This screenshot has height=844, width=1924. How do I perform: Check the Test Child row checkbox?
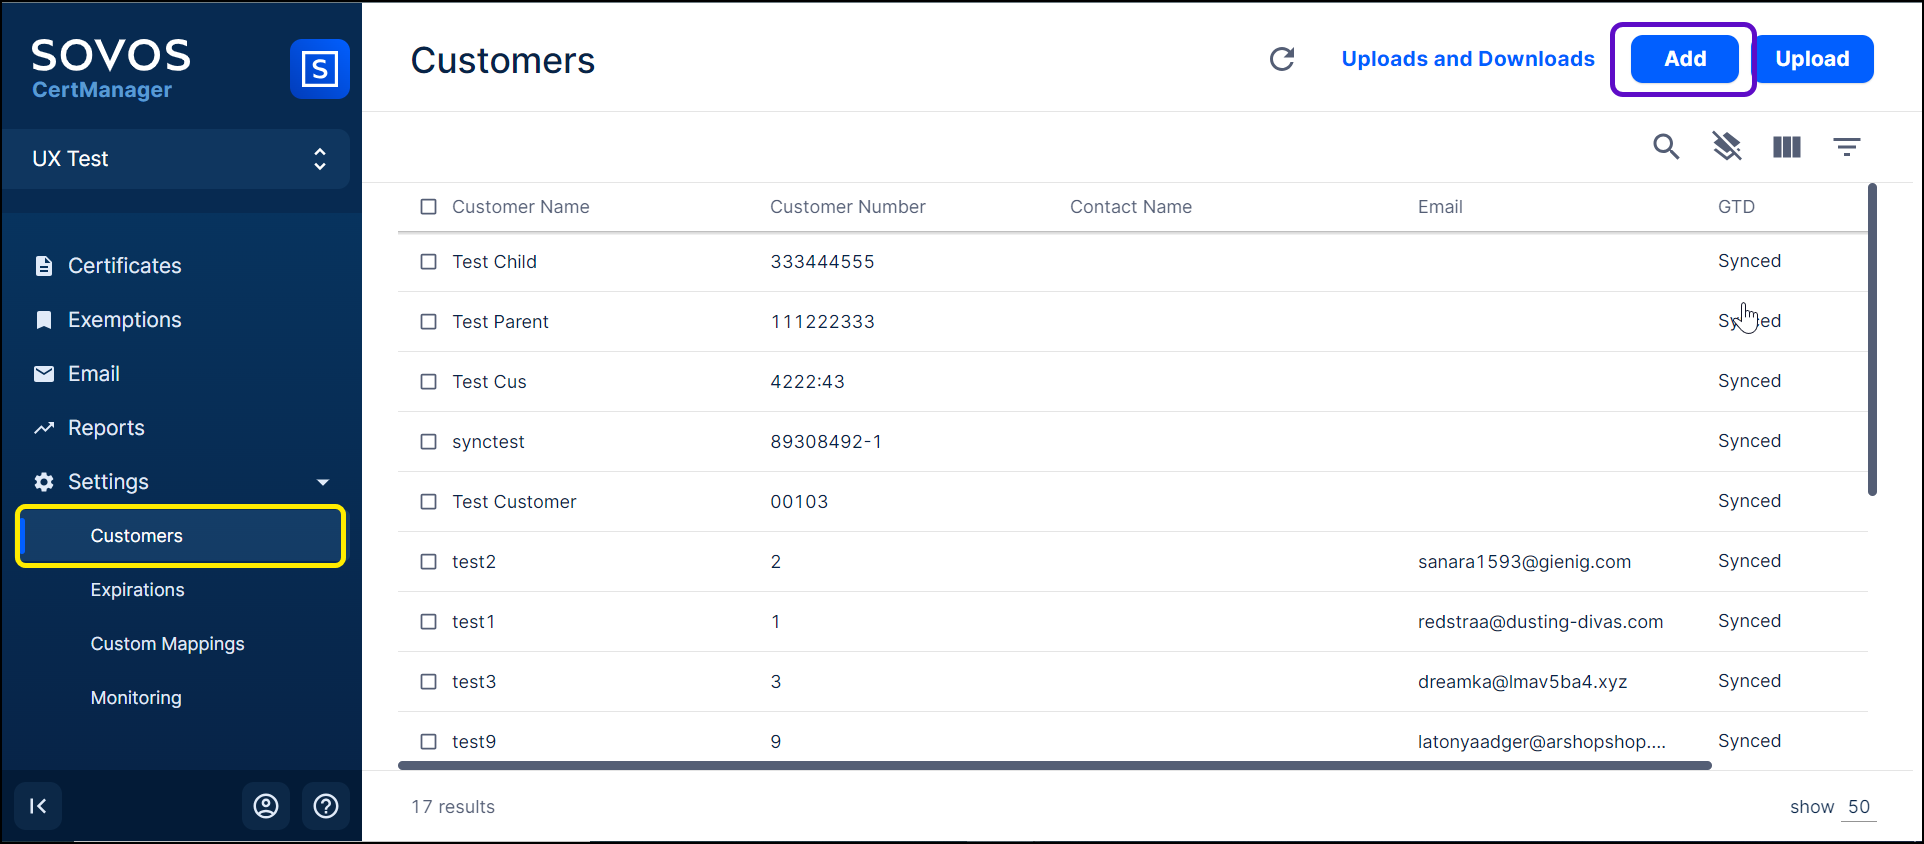click(x=429, y=262)
